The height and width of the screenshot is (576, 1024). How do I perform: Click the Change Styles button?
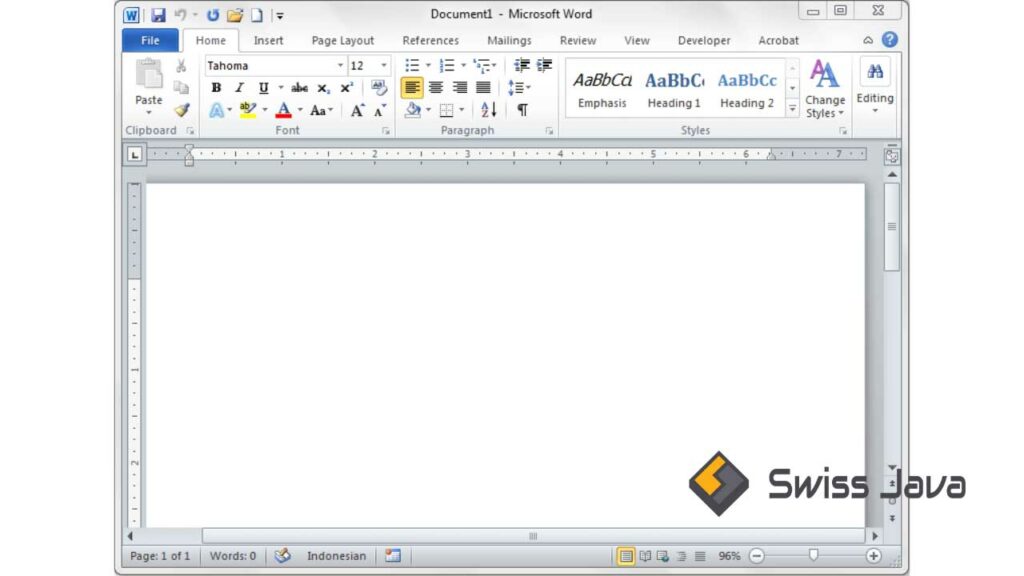coord(824,95)
